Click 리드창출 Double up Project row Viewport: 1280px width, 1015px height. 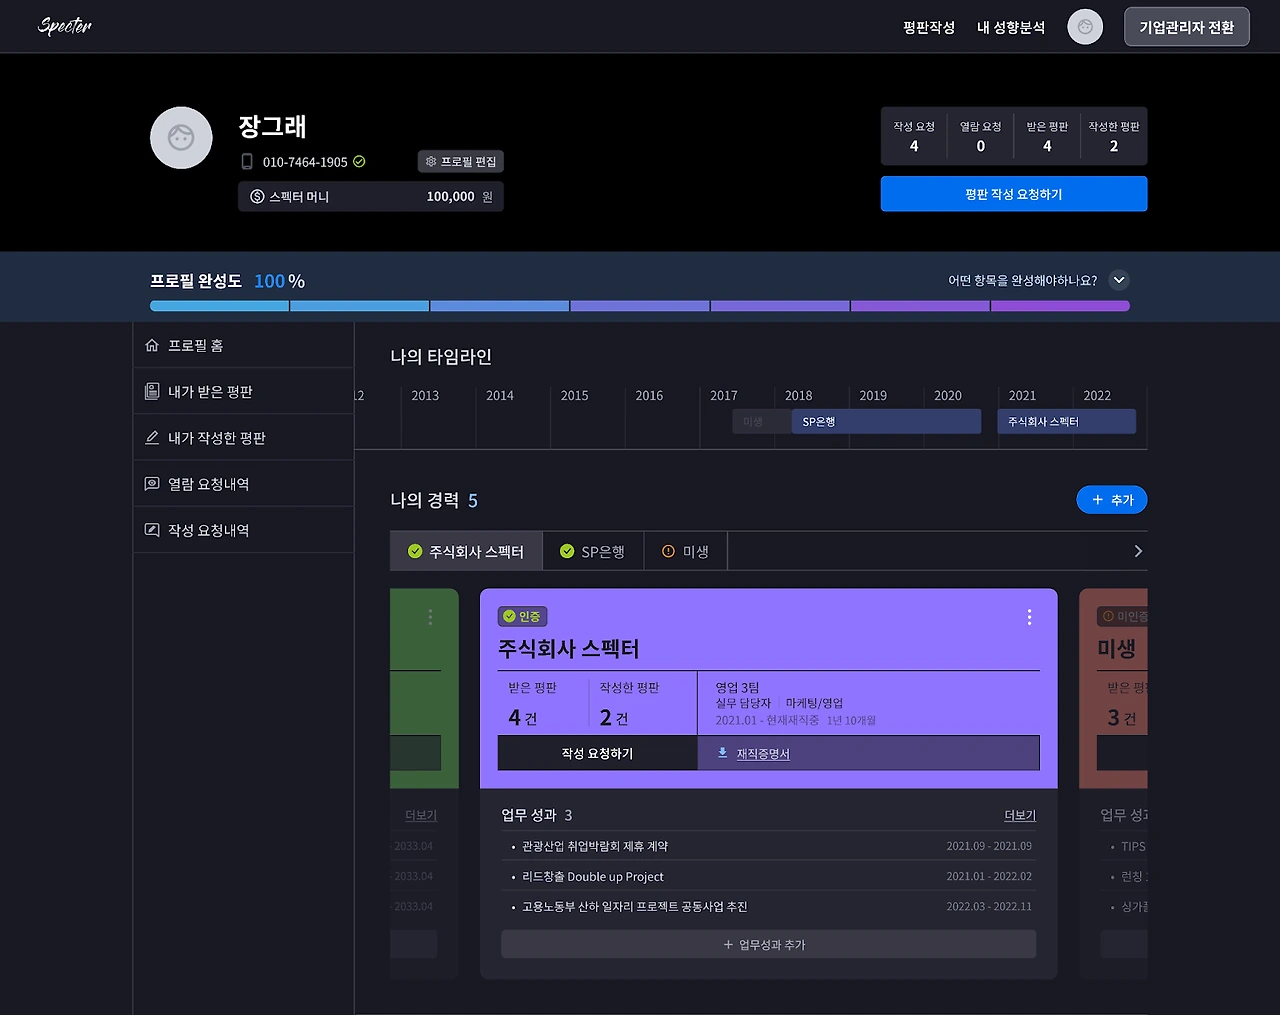768,876
